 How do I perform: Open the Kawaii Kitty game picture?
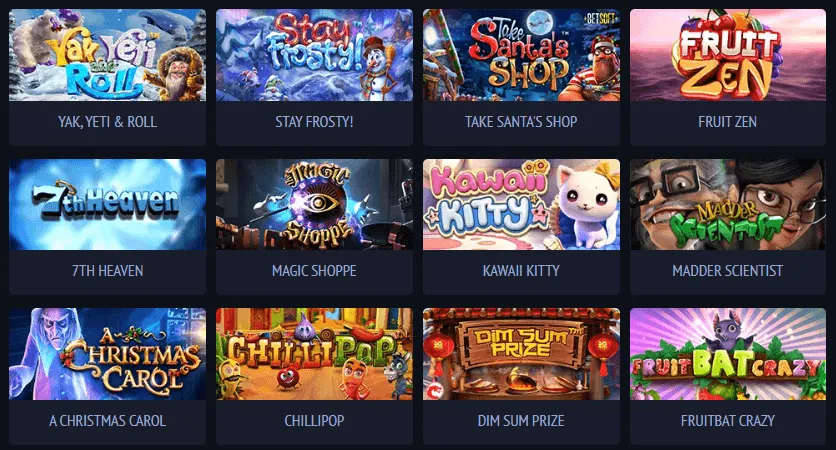(x=521, y=204)
